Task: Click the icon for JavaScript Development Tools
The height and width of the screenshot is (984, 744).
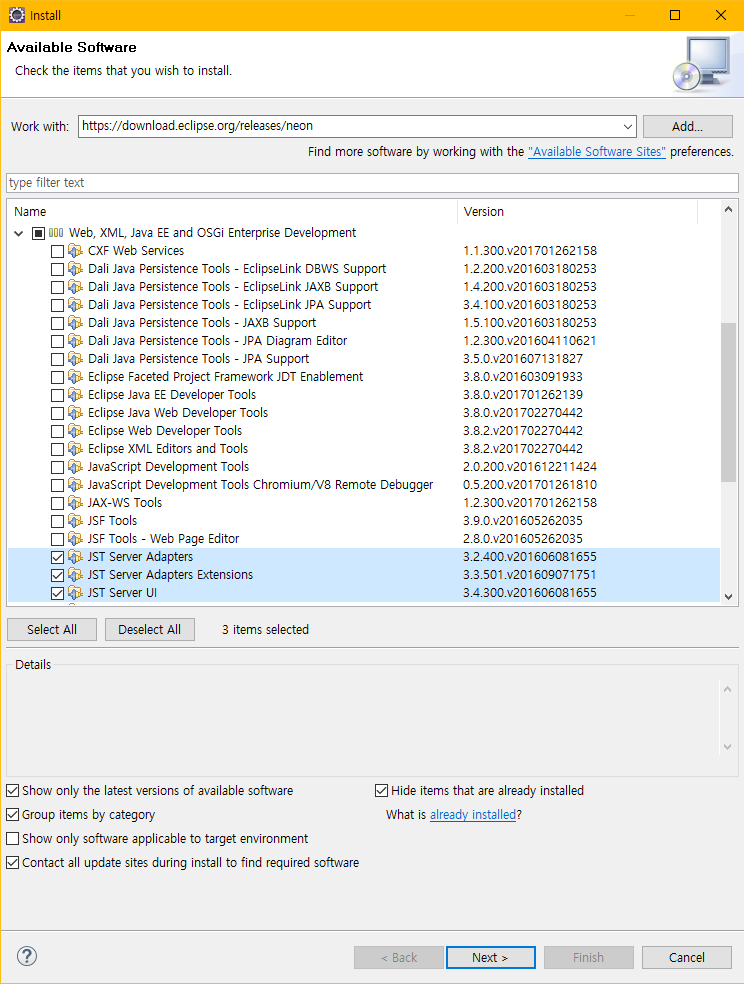Action: [75, 467]
